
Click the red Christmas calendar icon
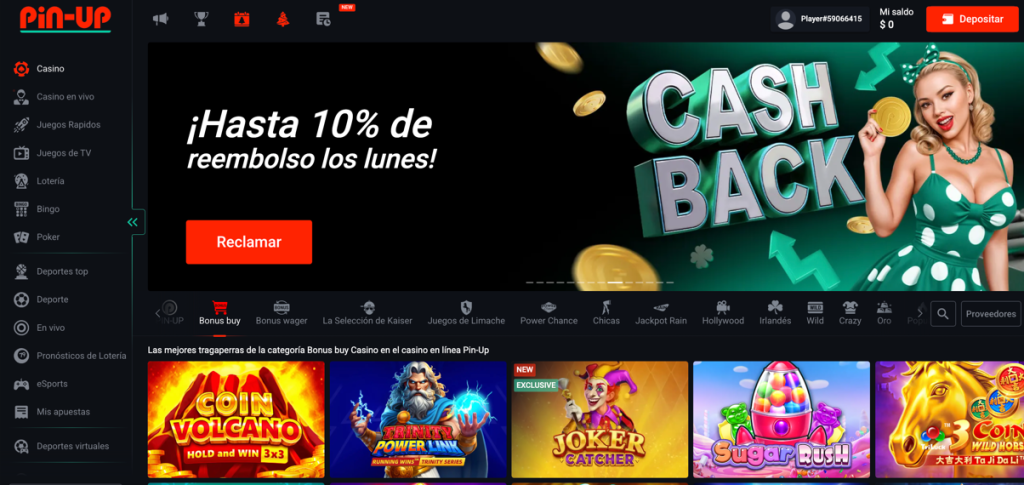(242, 19)
